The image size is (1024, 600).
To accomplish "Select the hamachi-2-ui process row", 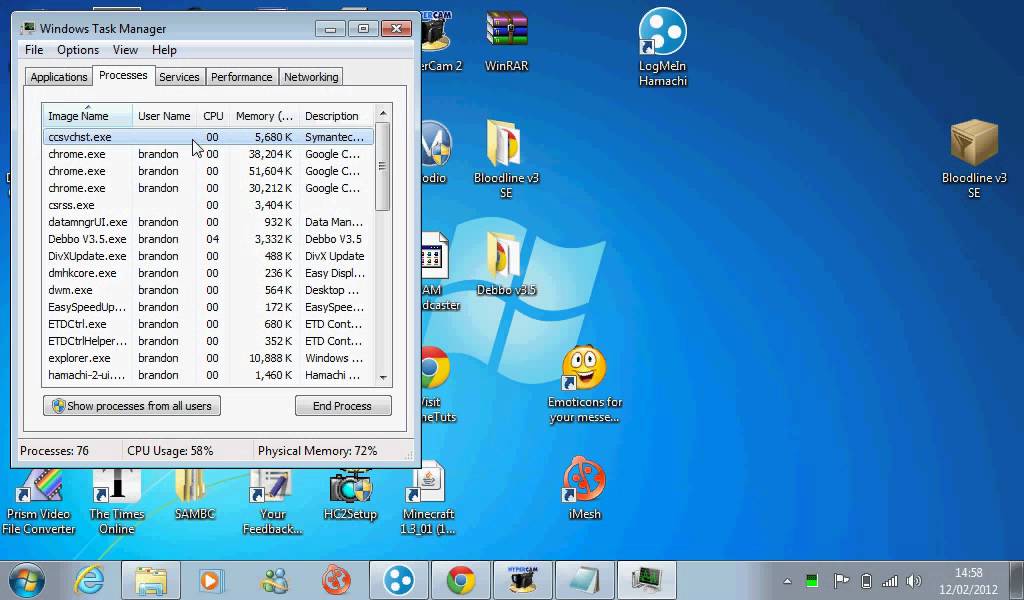I will coord(208,375).
